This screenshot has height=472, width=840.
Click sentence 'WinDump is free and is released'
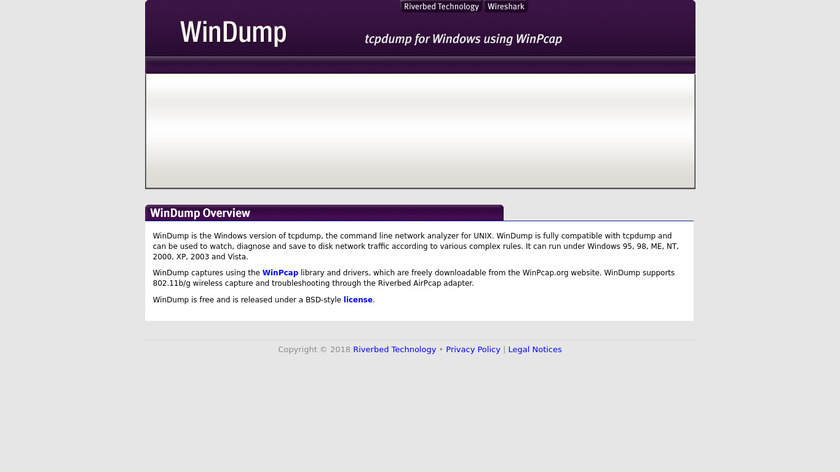tap(264, 299)
